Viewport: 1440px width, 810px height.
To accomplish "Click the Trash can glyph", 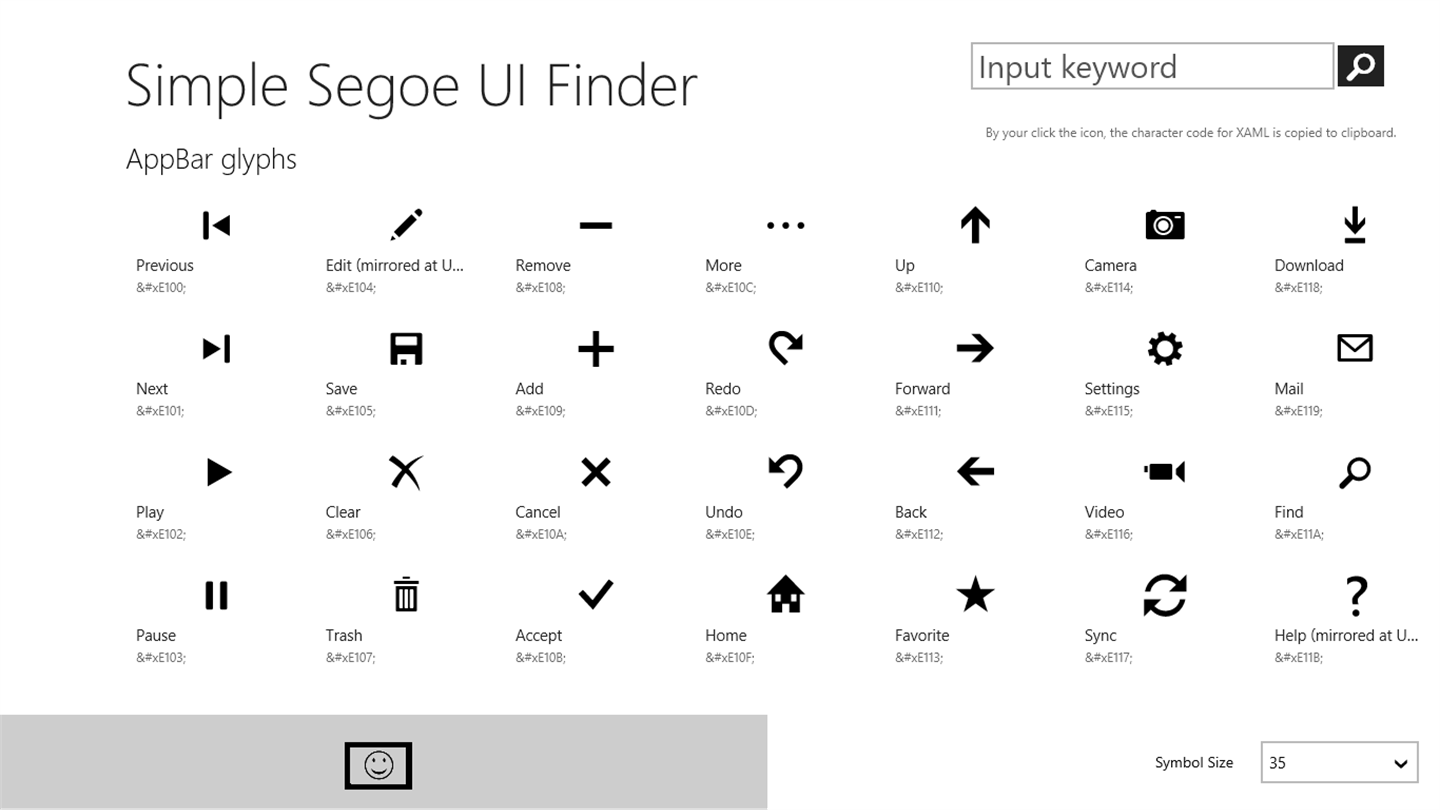I will 406,595.
